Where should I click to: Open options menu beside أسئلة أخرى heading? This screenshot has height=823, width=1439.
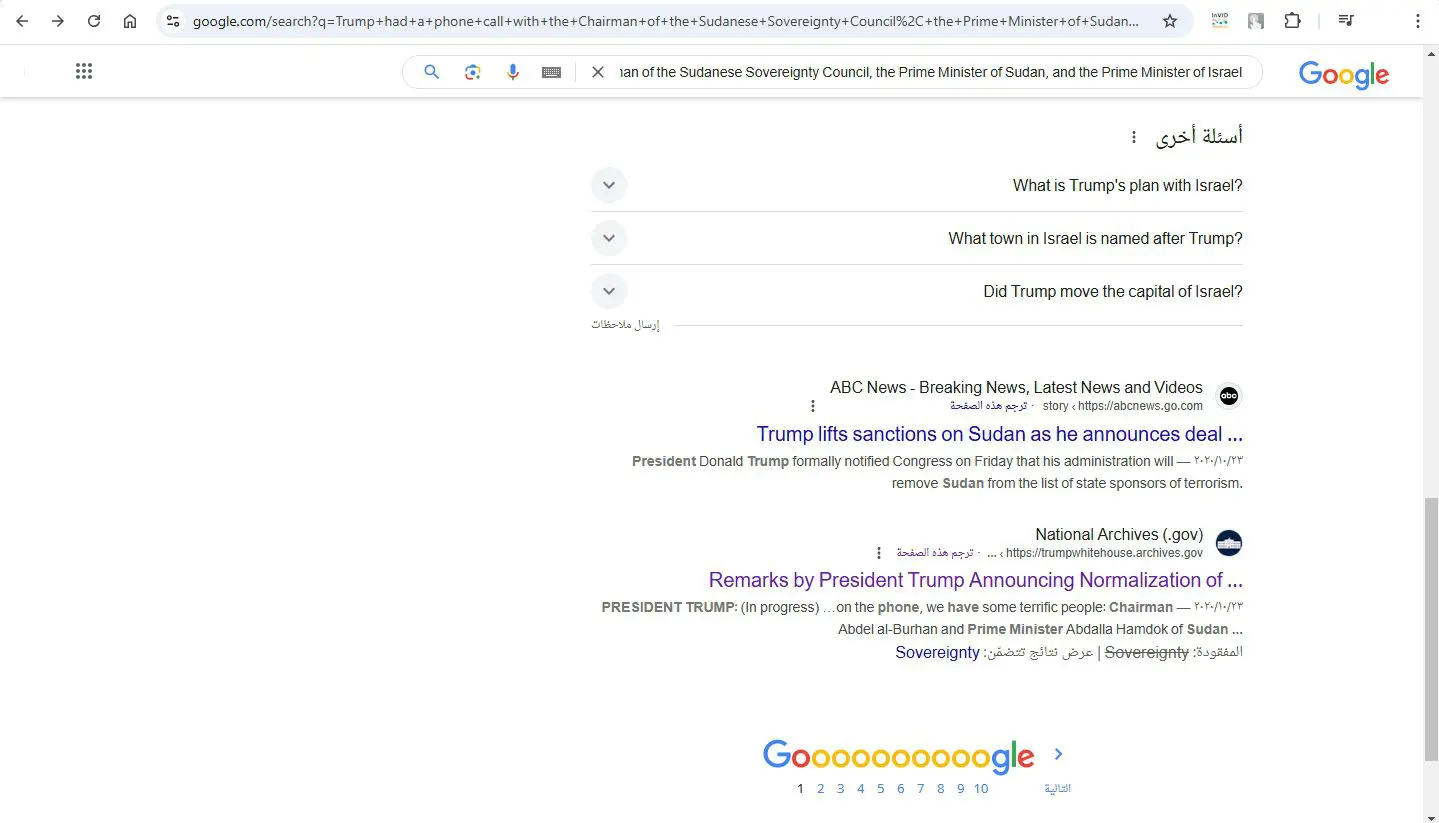point(1134,137)
